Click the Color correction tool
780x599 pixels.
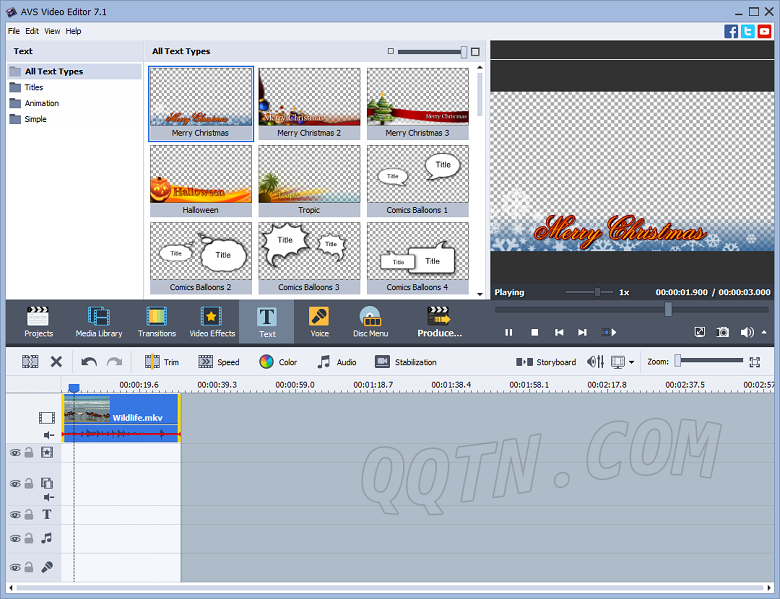[x=278, y=362]
